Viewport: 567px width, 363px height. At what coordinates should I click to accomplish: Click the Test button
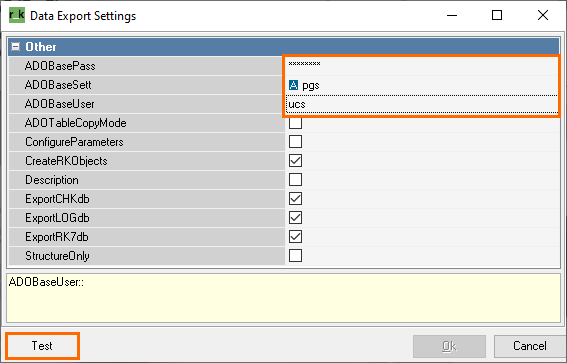coord(42,346)
